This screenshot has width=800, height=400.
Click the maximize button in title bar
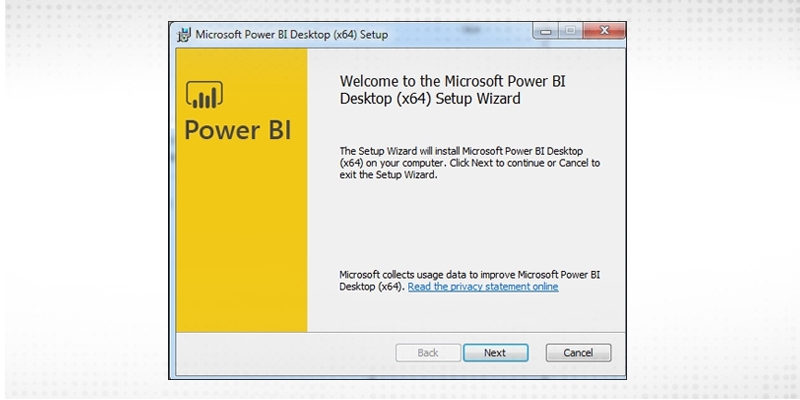(570, 31)
